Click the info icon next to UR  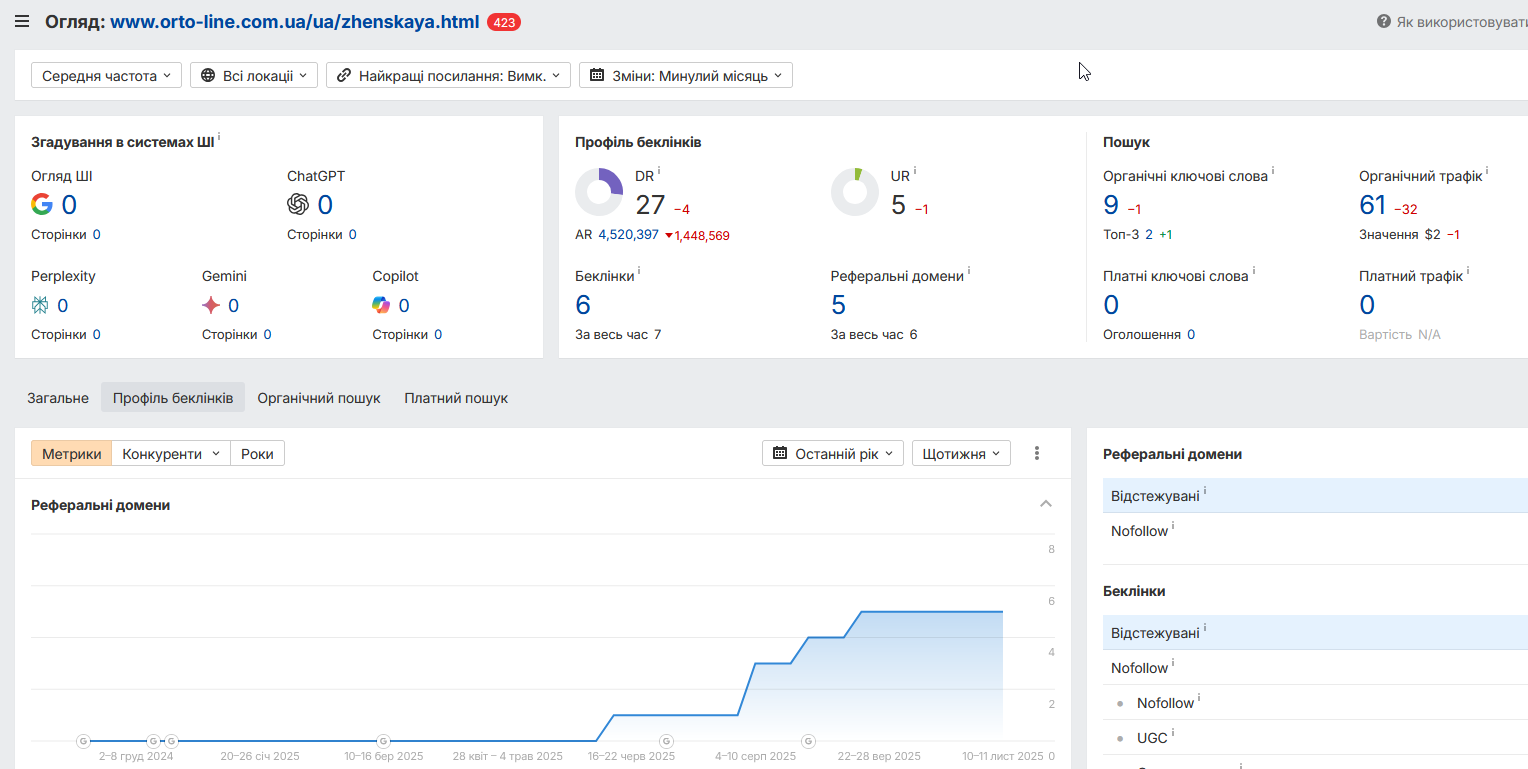point(915,172)
